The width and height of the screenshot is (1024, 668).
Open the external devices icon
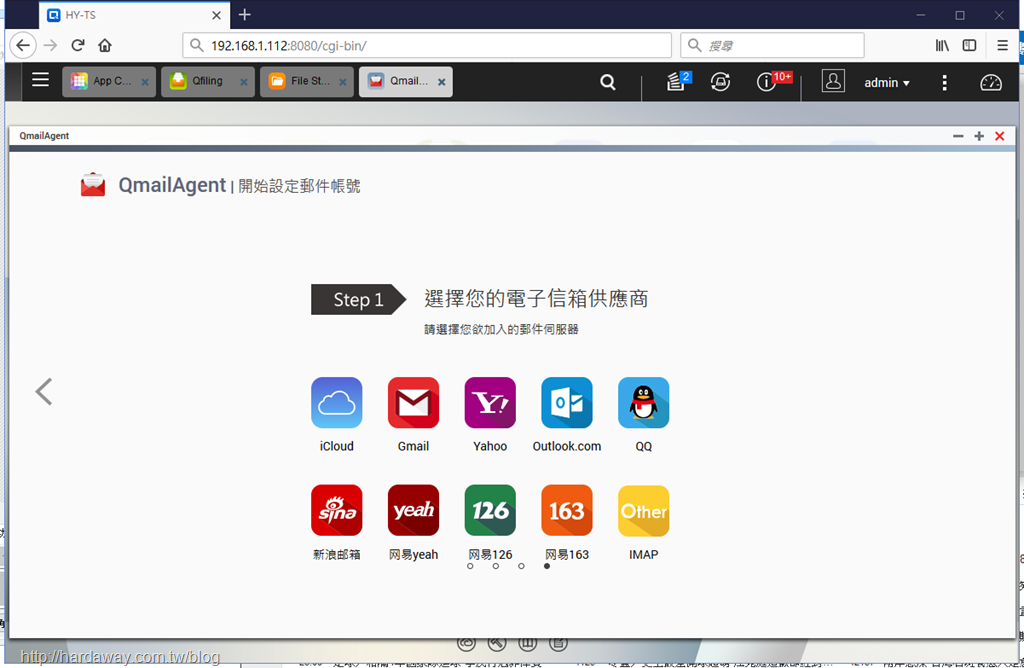(720, 82)
